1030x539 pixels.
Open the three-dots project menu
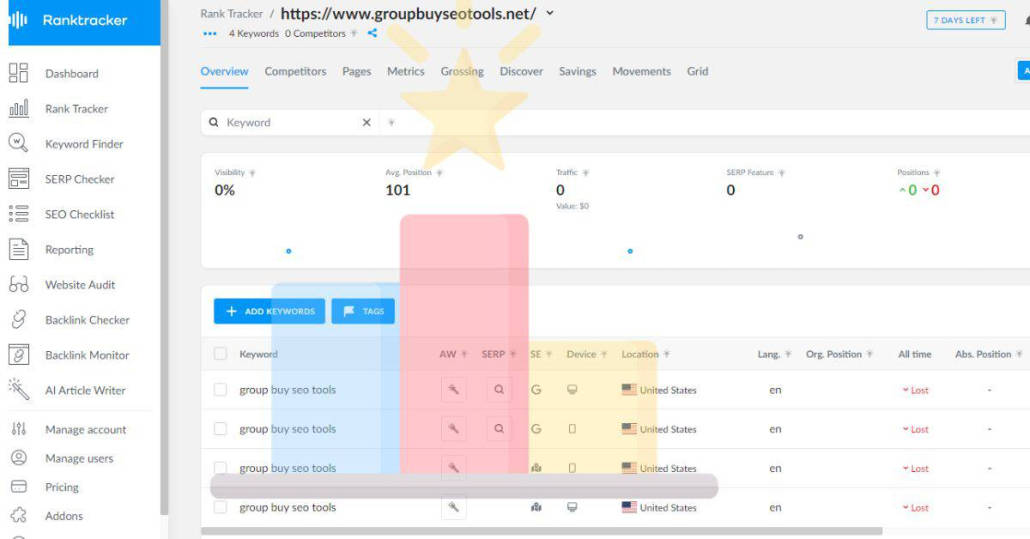(210, 33)
